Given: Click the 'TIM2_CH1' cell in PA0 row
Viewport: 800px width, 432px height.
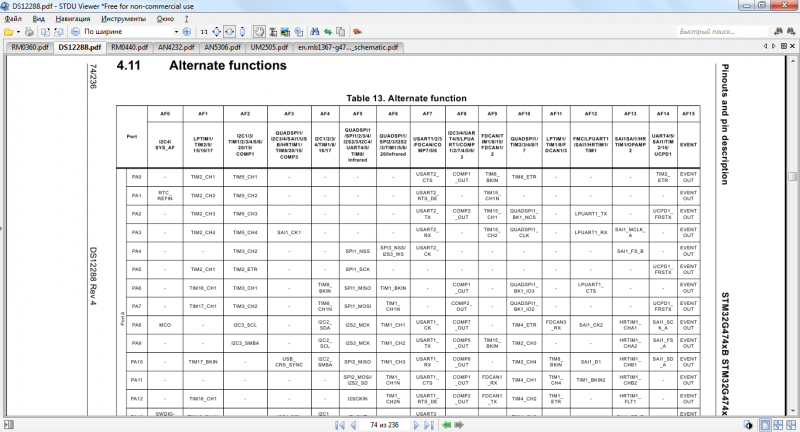Looking at the screenshot, I should 203,177.
